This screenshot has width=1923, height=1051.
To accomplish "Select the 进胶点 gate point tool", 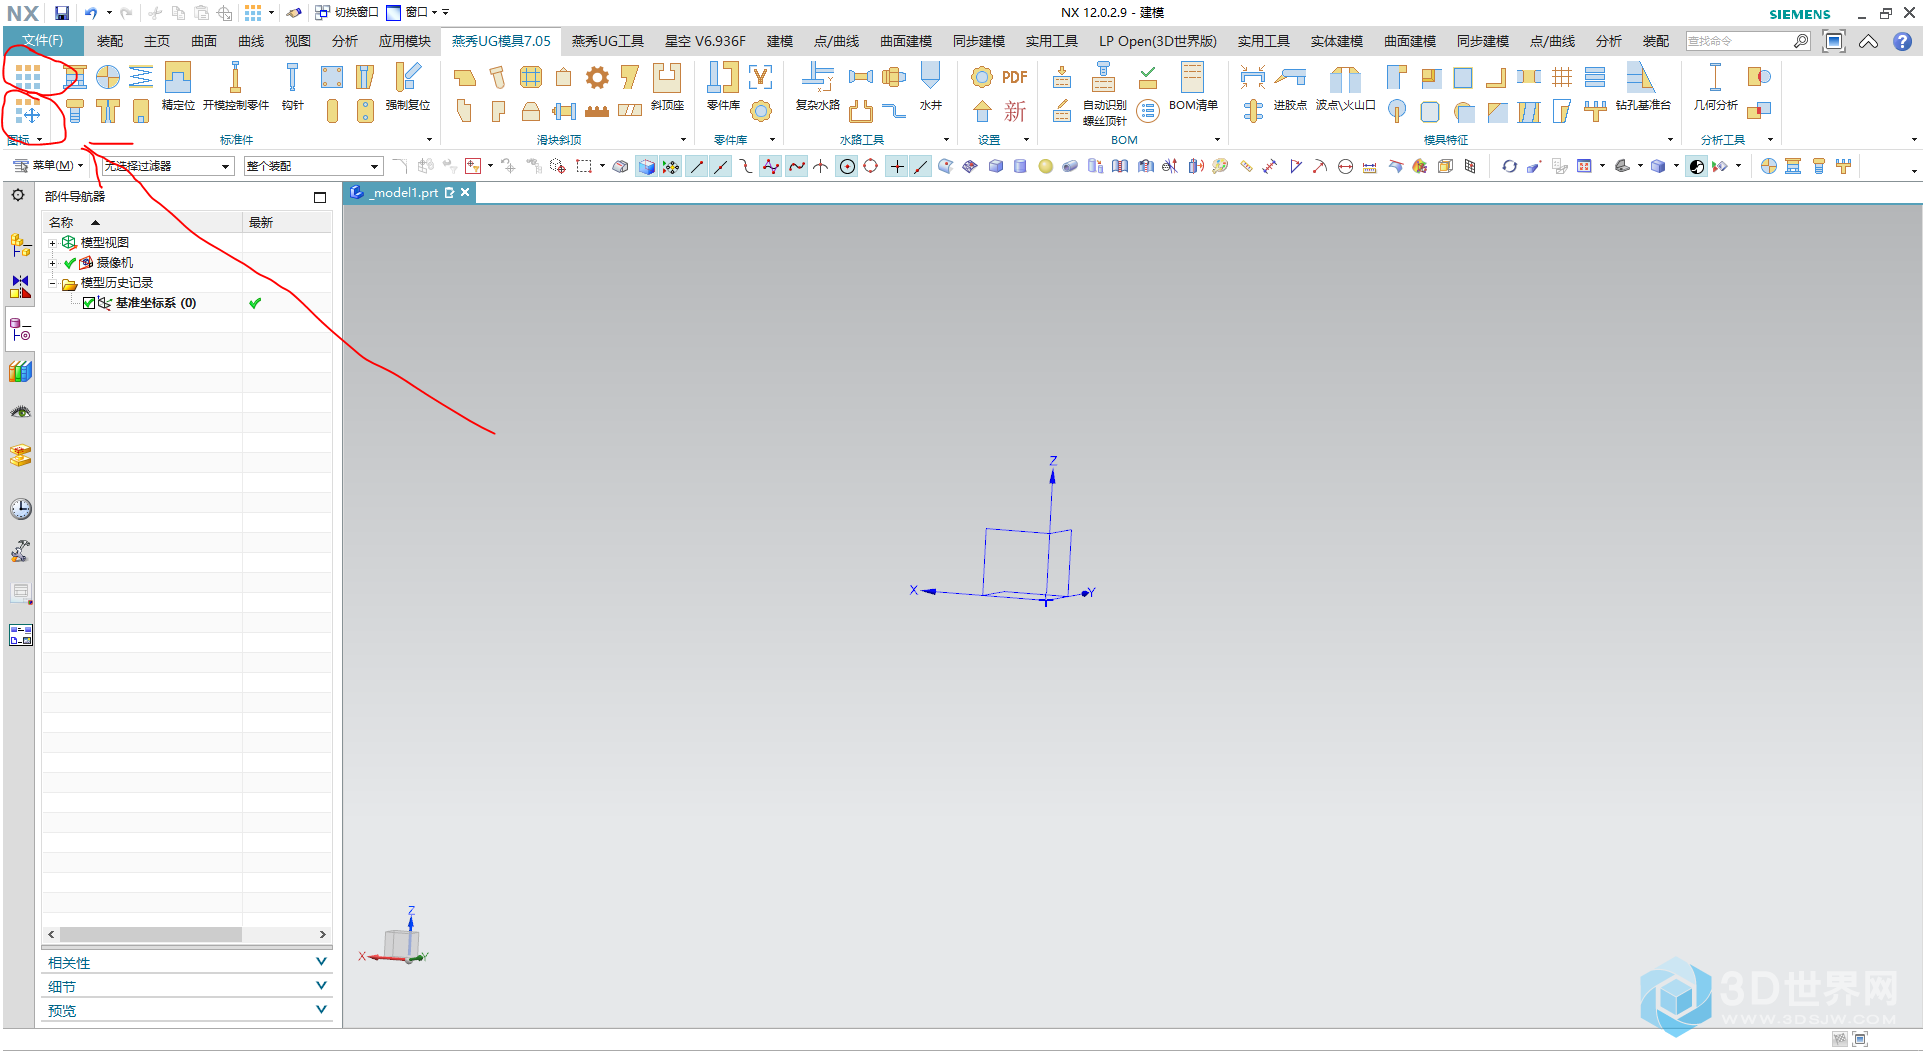I will 1290,86.
